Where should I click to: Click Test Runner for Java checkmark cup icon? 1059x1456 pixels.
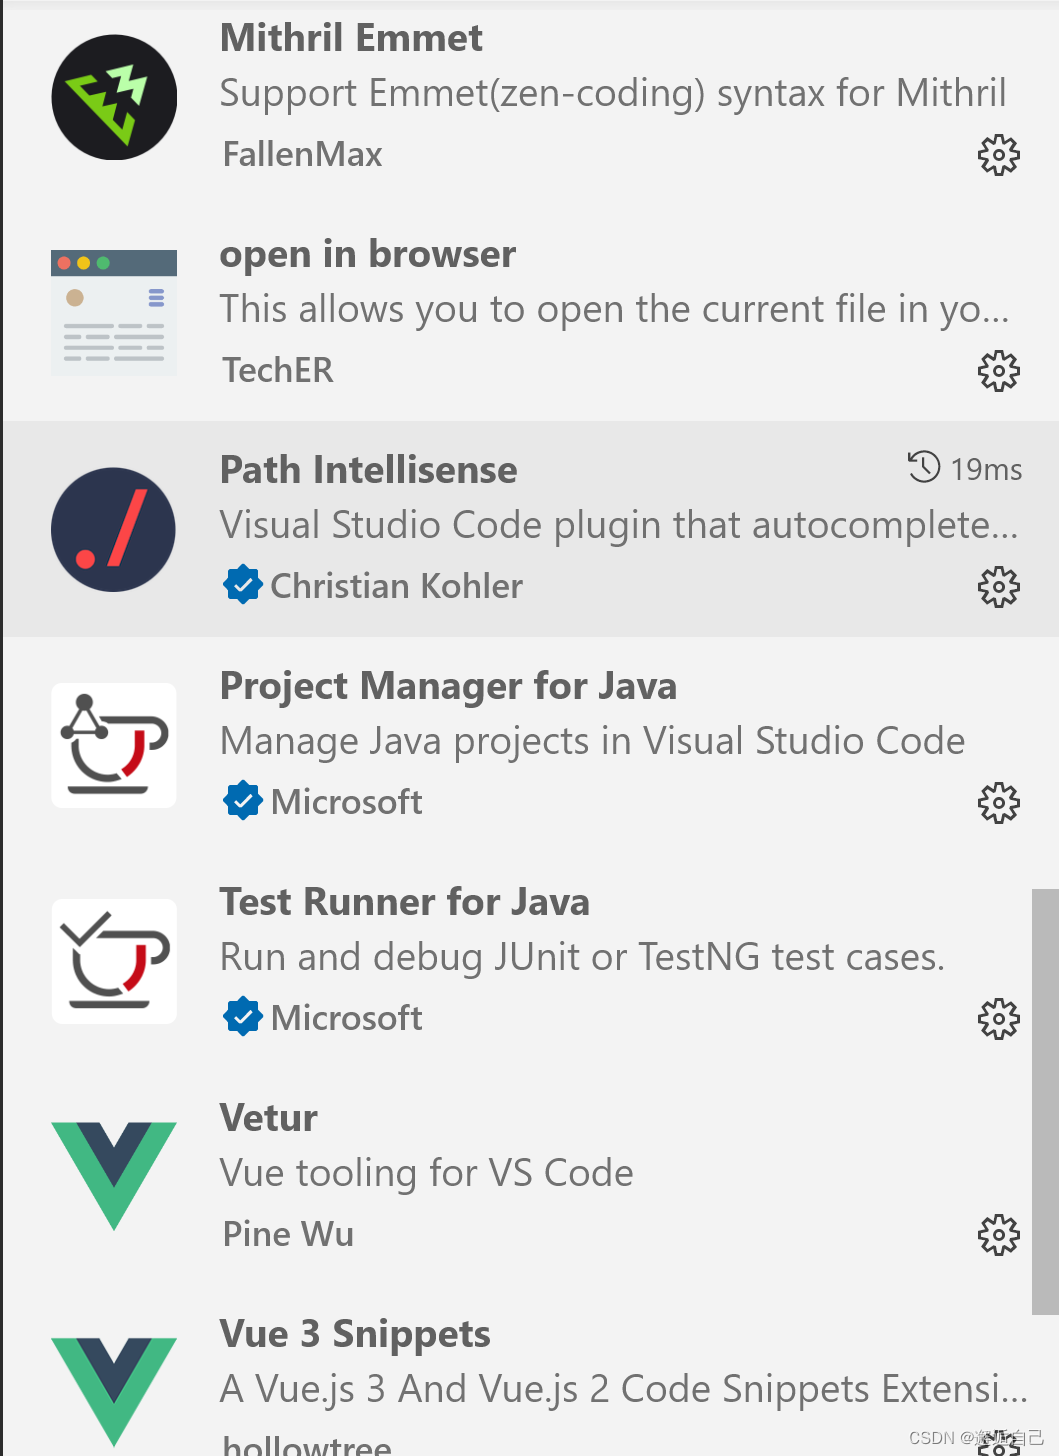coord(114,961)
